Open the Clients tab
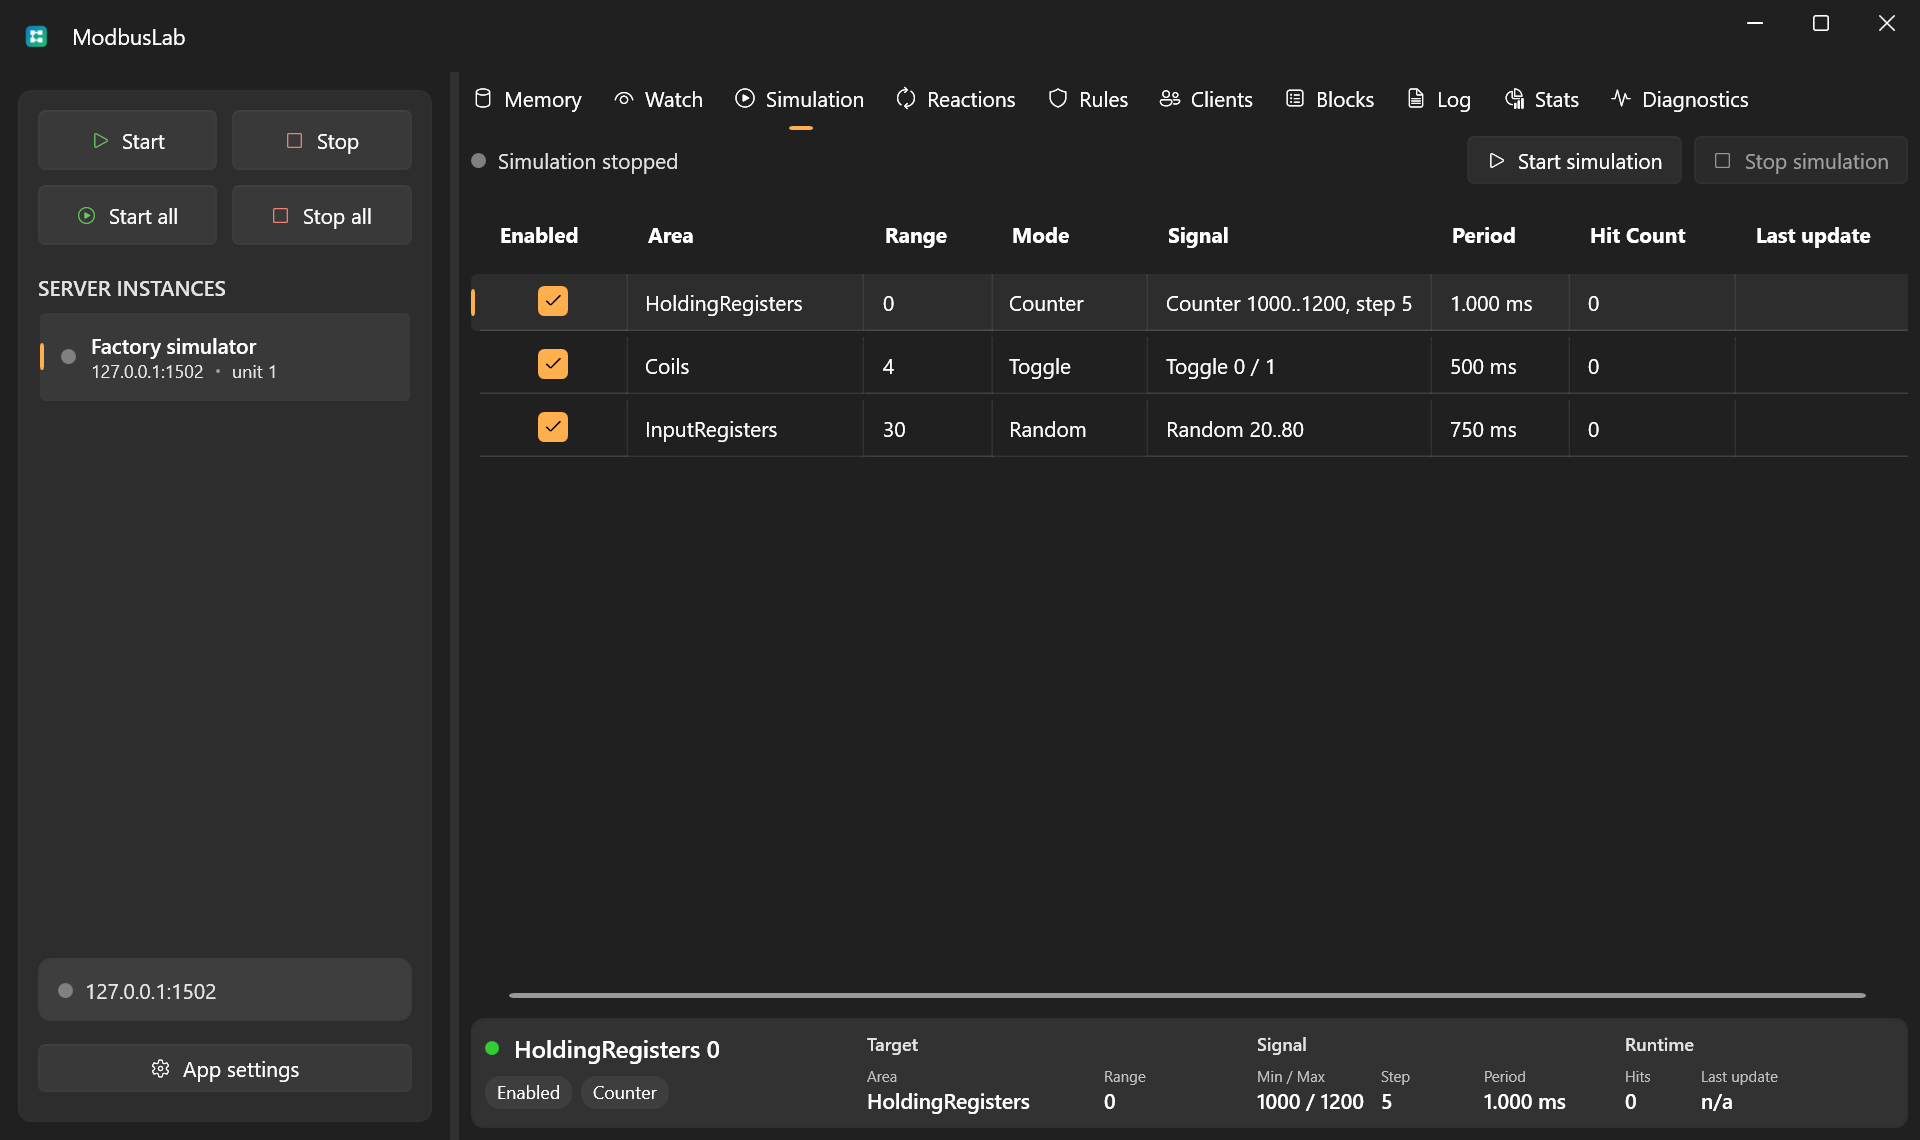 (x=1206, y=99)
